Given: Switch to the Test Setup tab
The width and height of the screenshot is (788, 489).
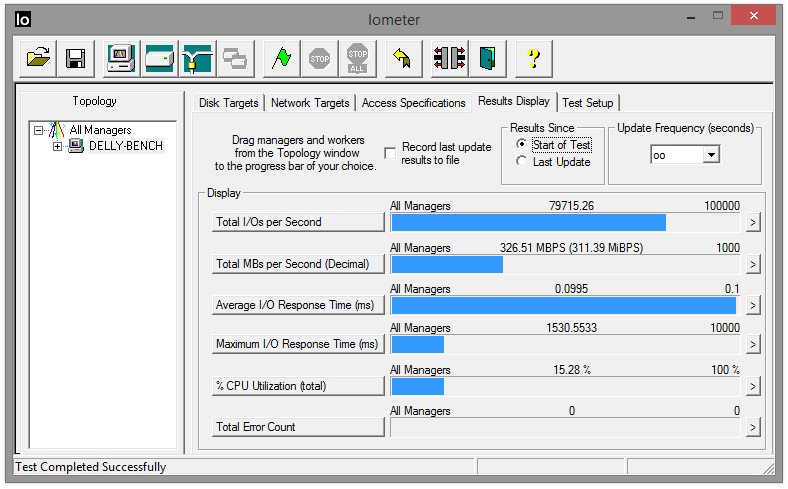Looking at the screenshot, I should point(587,103).
